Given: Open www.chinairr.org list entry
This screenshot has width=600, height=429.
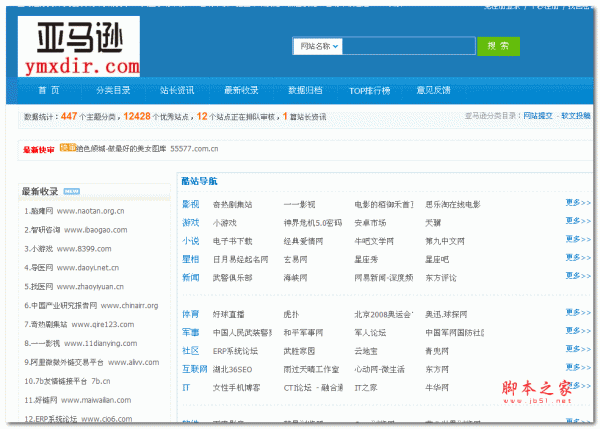Looking at the screenshot, I should tap(91, 305).
